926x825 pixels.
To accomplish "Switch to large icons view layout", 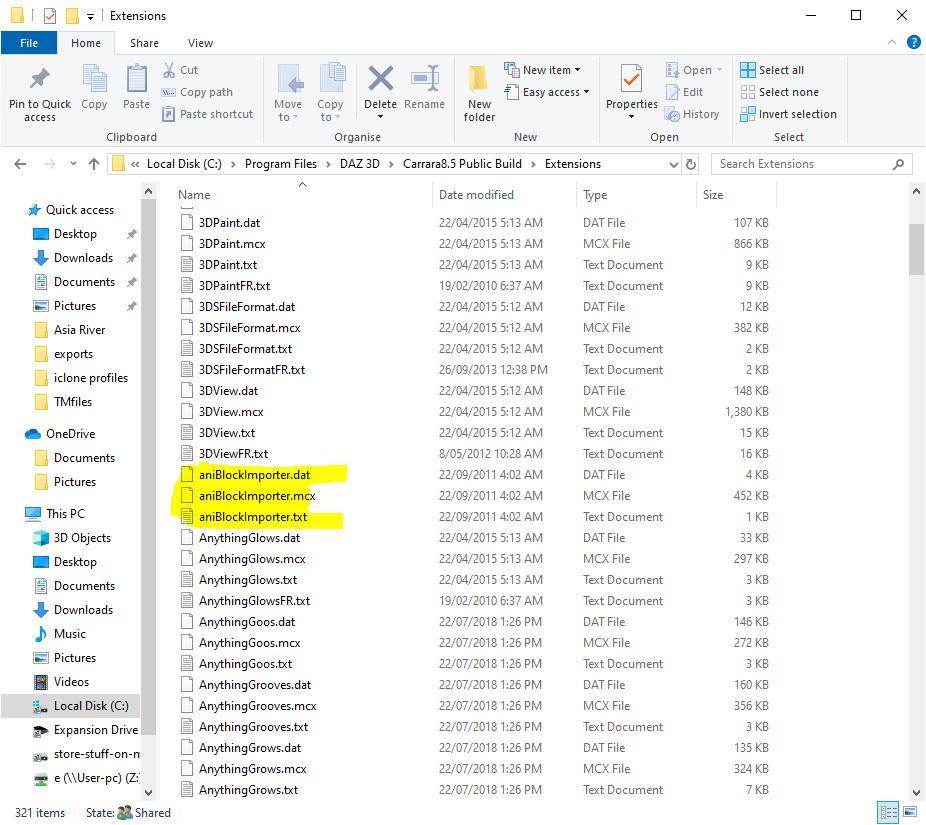I will 910,813.
